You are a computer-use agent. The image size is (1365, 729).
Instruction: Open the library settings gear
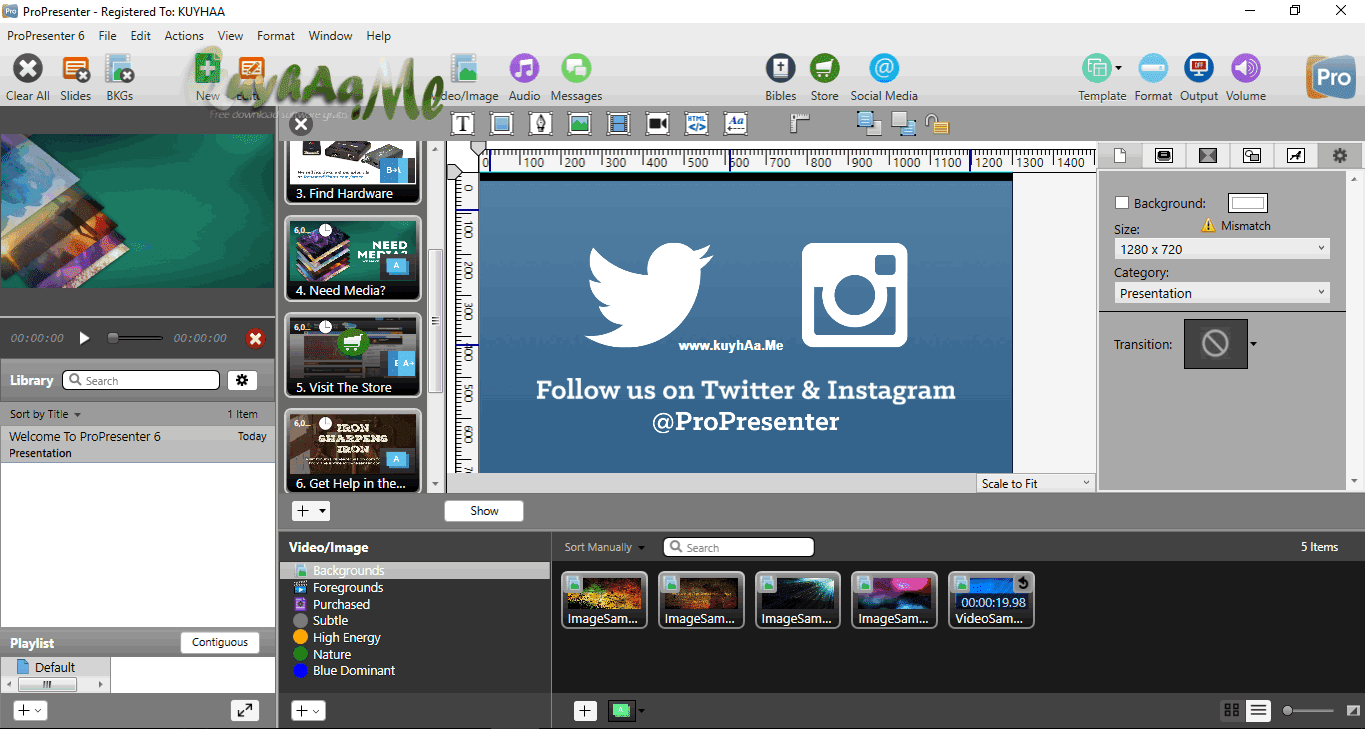click(242, 380)
